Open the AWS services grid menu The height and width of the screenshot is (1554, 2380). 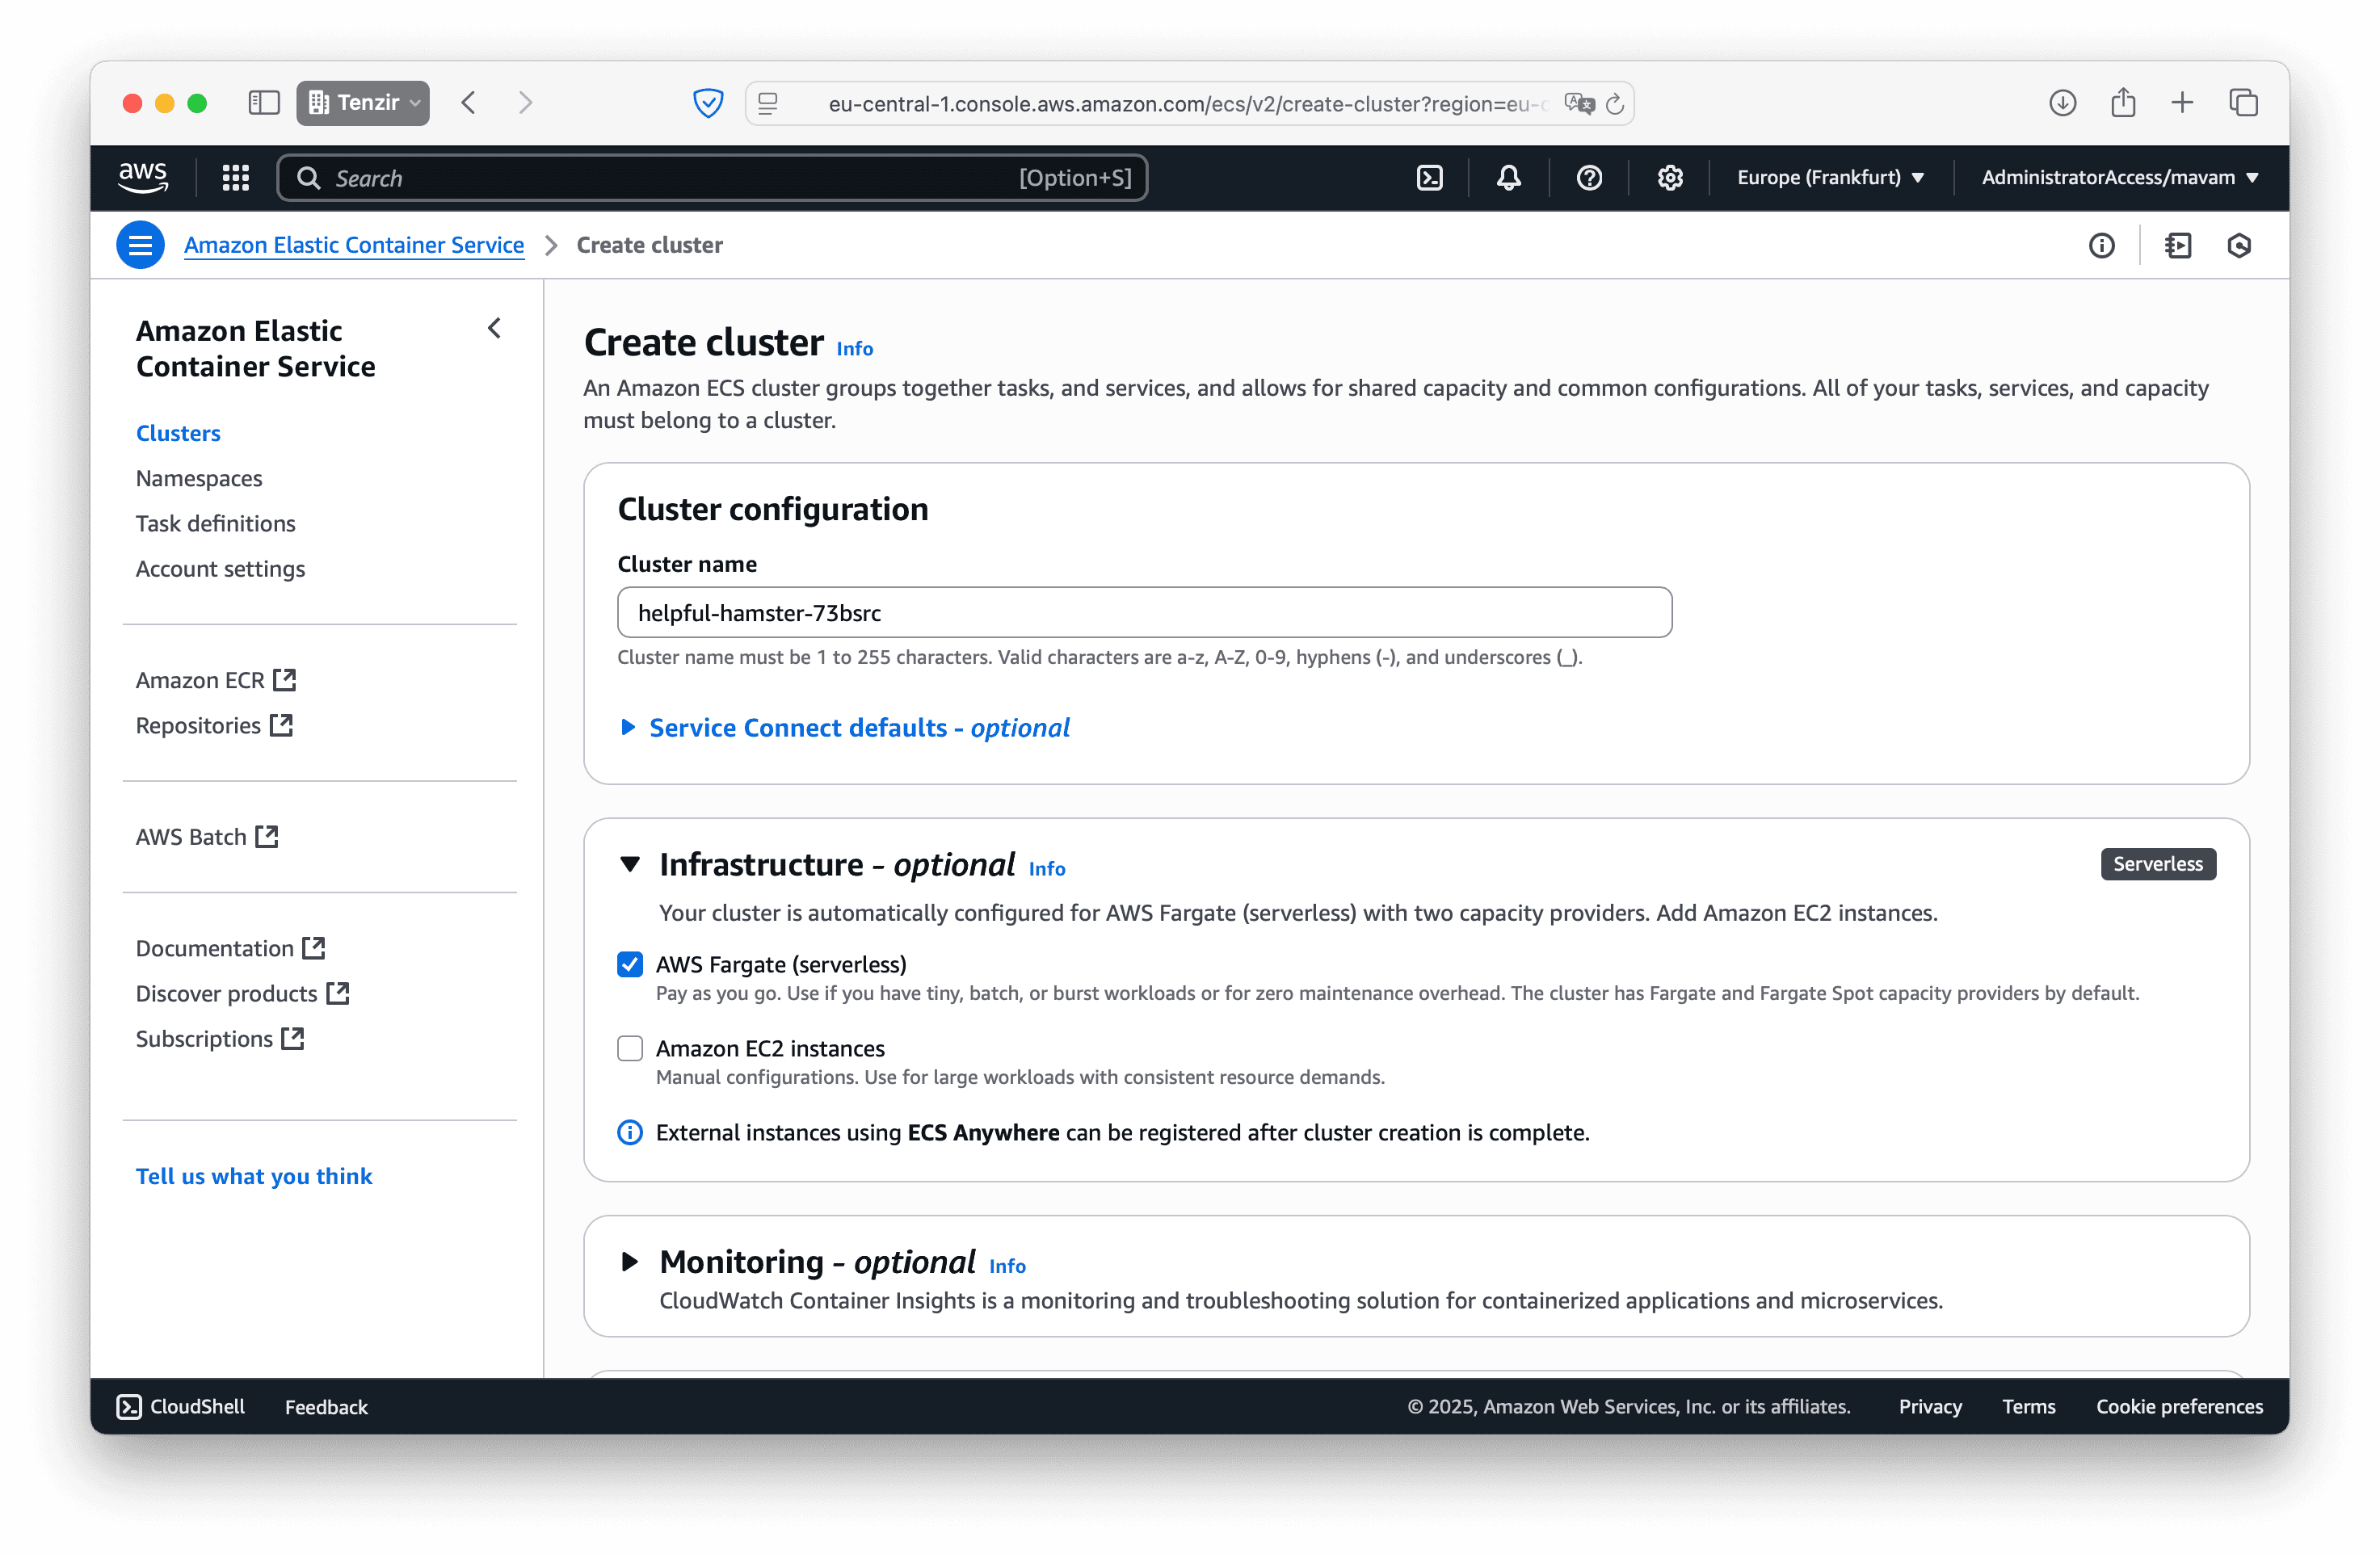click(235, 177)
